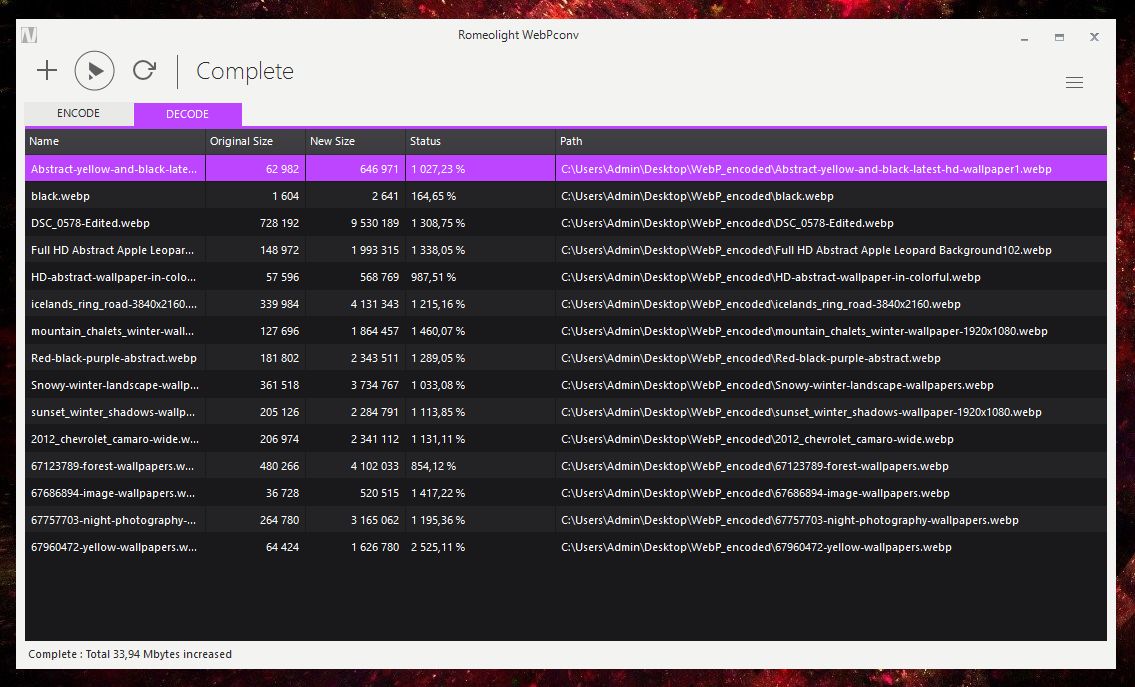Viewport: 1135px width, 687px height.
Task: Select the Red-black-purple-abstract.webp name cell
Action: (115, 358)
